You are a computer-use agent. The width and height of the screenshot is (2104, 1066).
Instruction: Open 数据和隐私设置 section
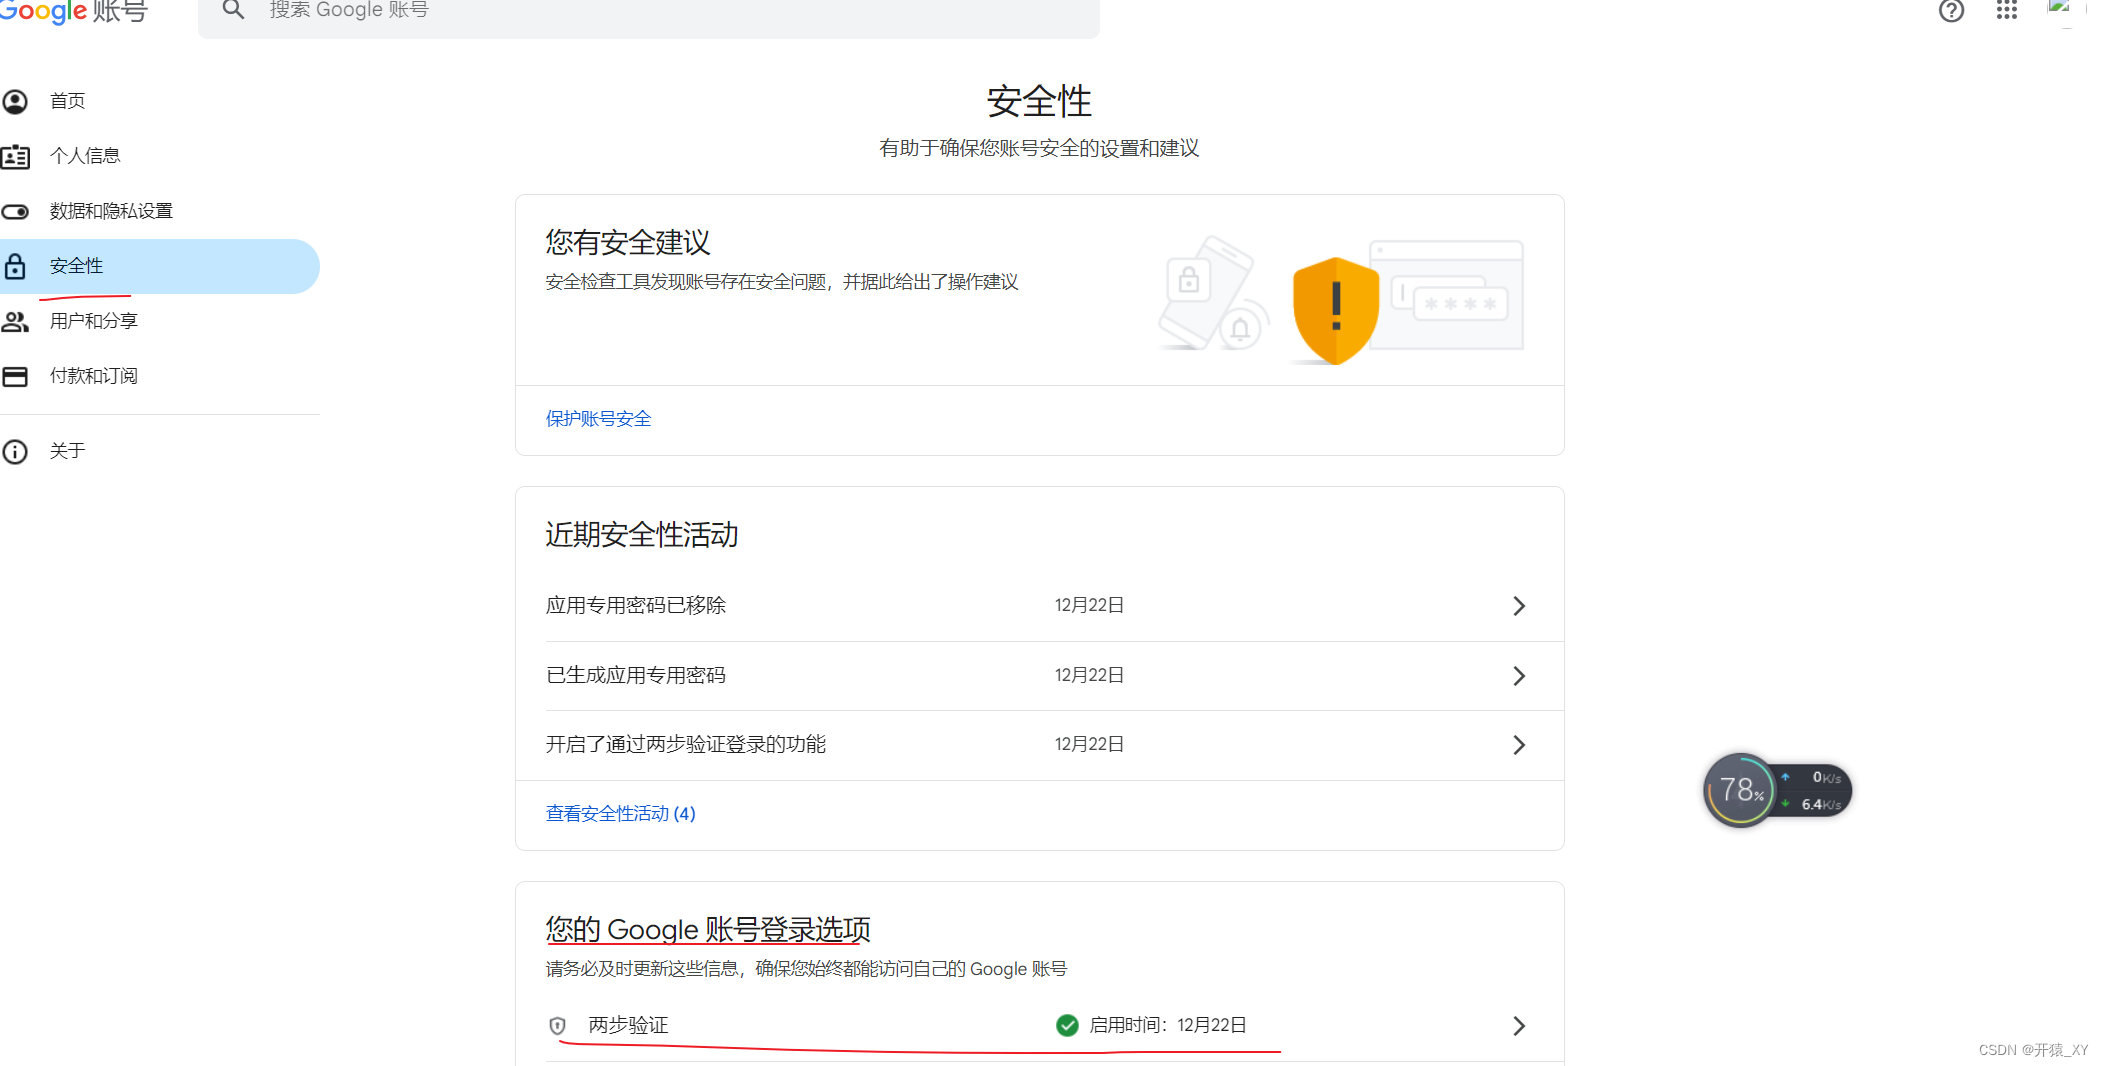160,211
